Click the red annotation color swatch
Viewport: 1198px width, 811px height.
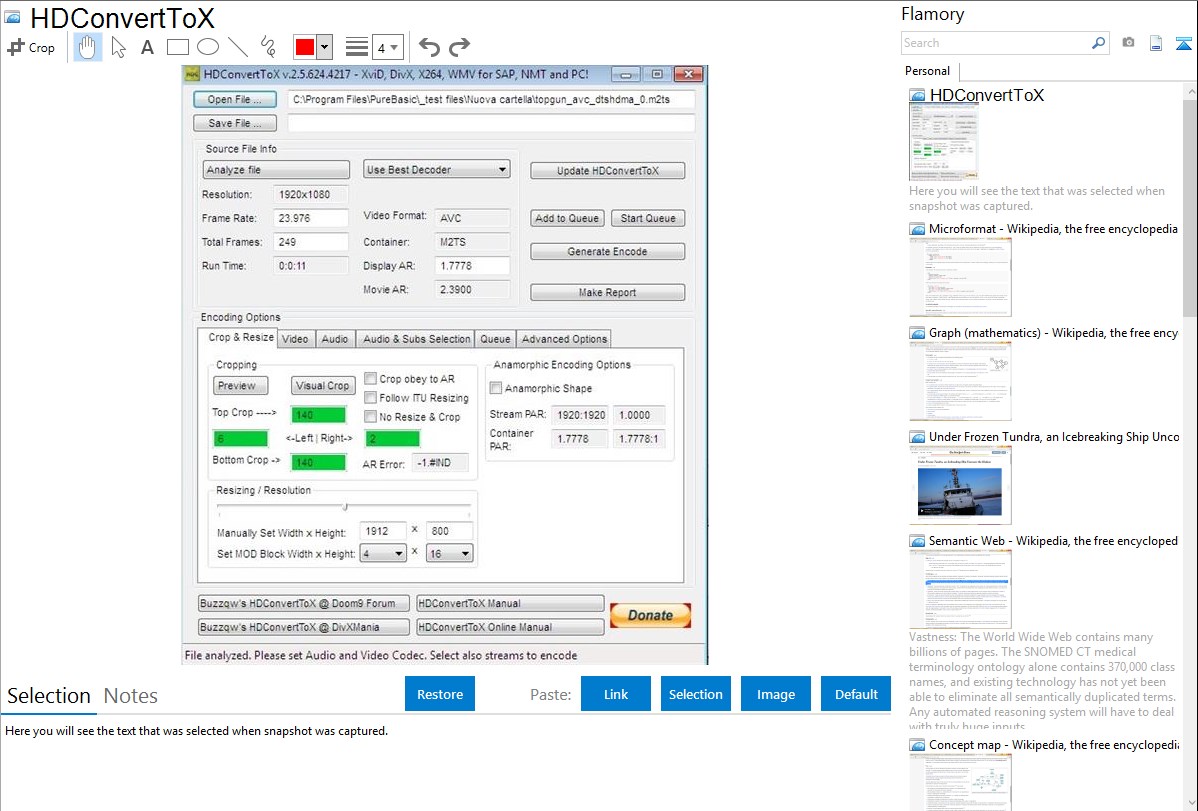pyautogui.click(x=305, y=47)
